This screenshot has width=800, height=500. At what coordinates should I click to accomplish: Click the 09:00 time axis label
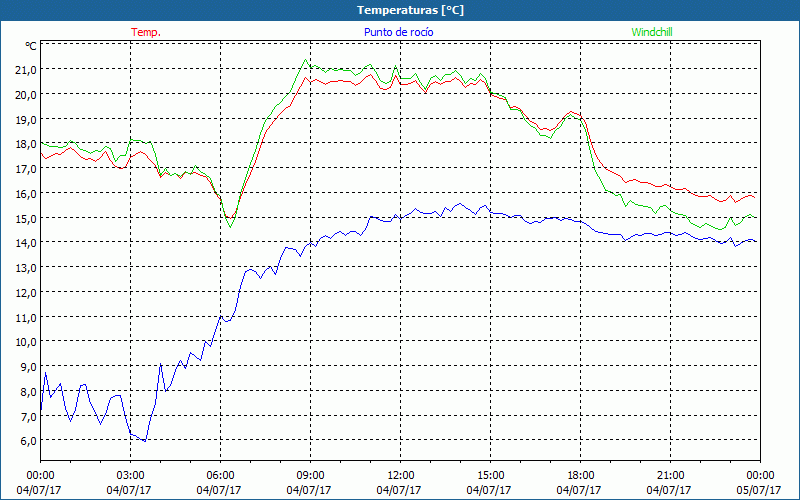click(x=310, y=476)
